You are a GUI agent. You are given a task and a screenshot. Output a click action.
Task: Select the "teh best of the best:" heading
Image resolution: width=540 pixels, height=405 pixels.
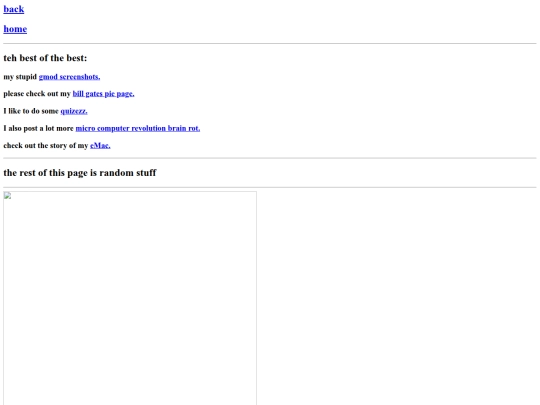coord(45,58)
